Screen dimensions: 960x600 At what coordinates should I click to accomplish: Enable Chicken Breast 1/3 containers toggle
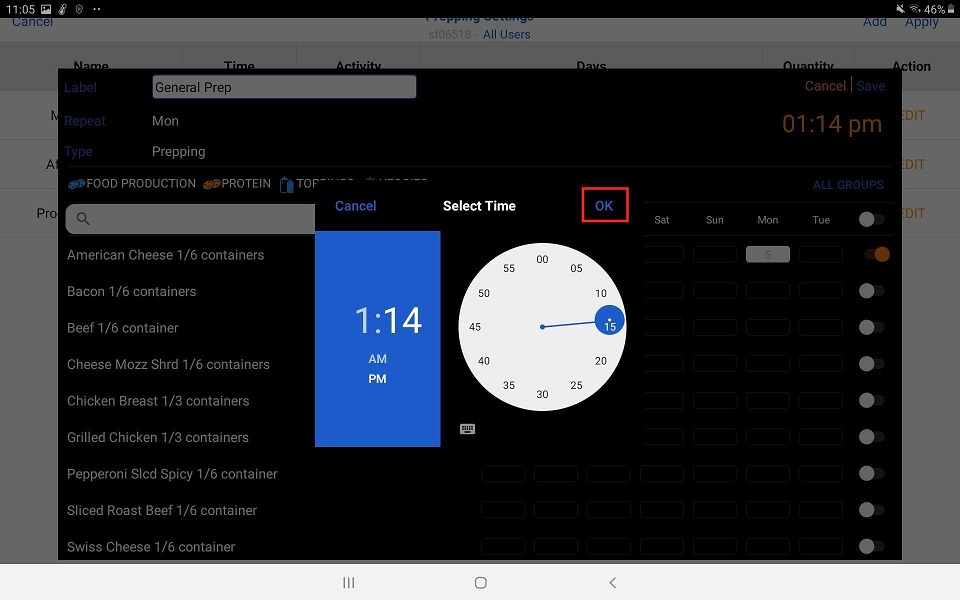871,400
